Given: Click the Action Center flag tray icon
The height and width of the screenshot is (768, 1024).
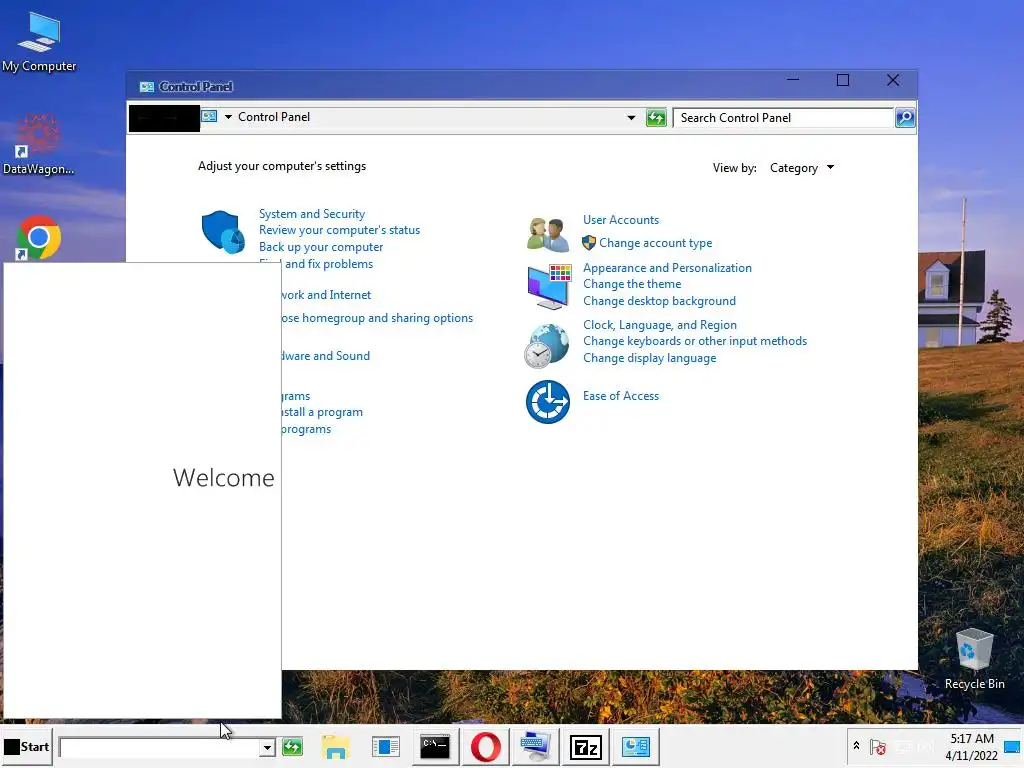Looking at the screenshot, I should coord(878,746).
